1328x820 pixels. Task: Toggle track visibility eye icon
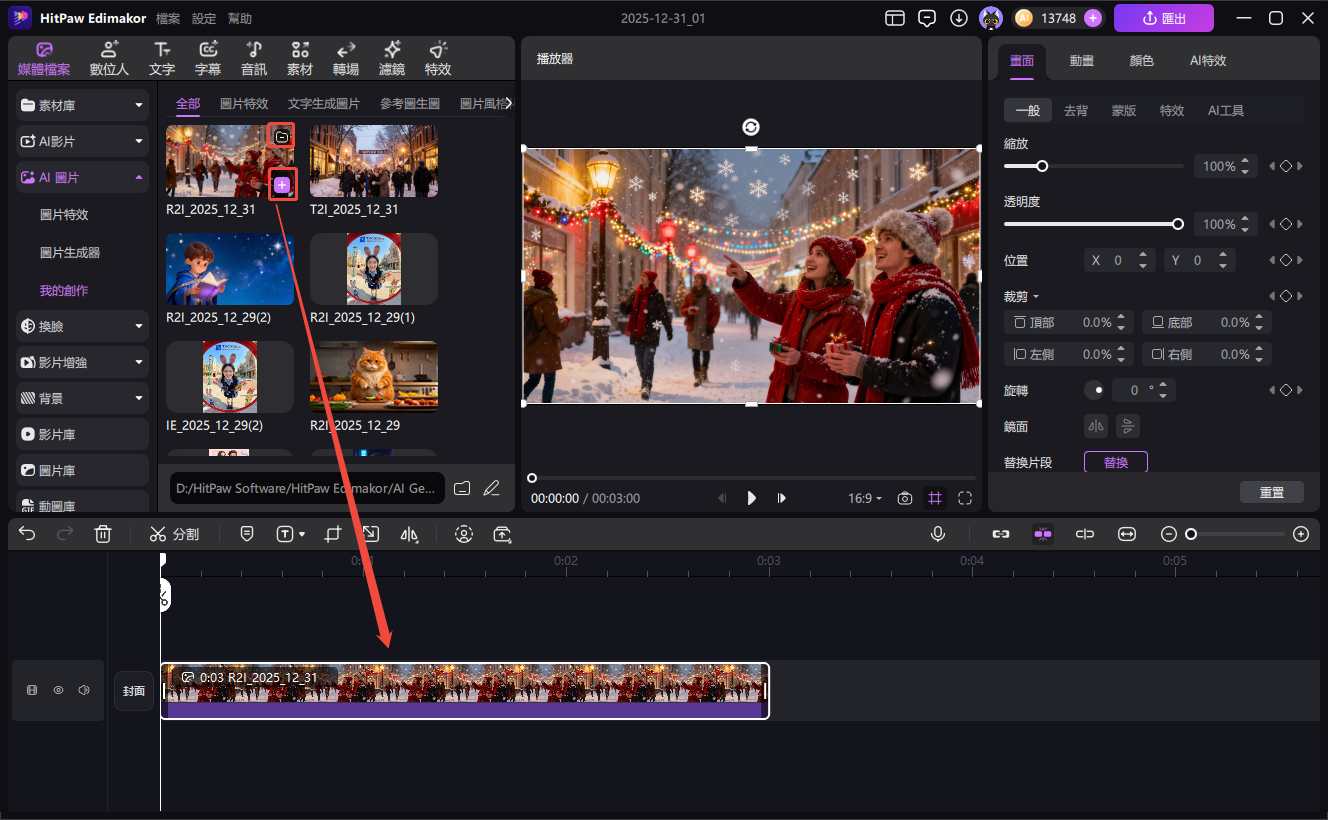click(x=58, y=690)
